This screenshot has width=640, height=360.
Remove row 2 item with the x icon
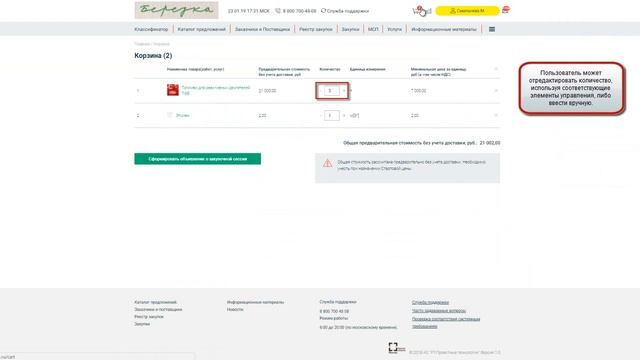pos(496,116)
